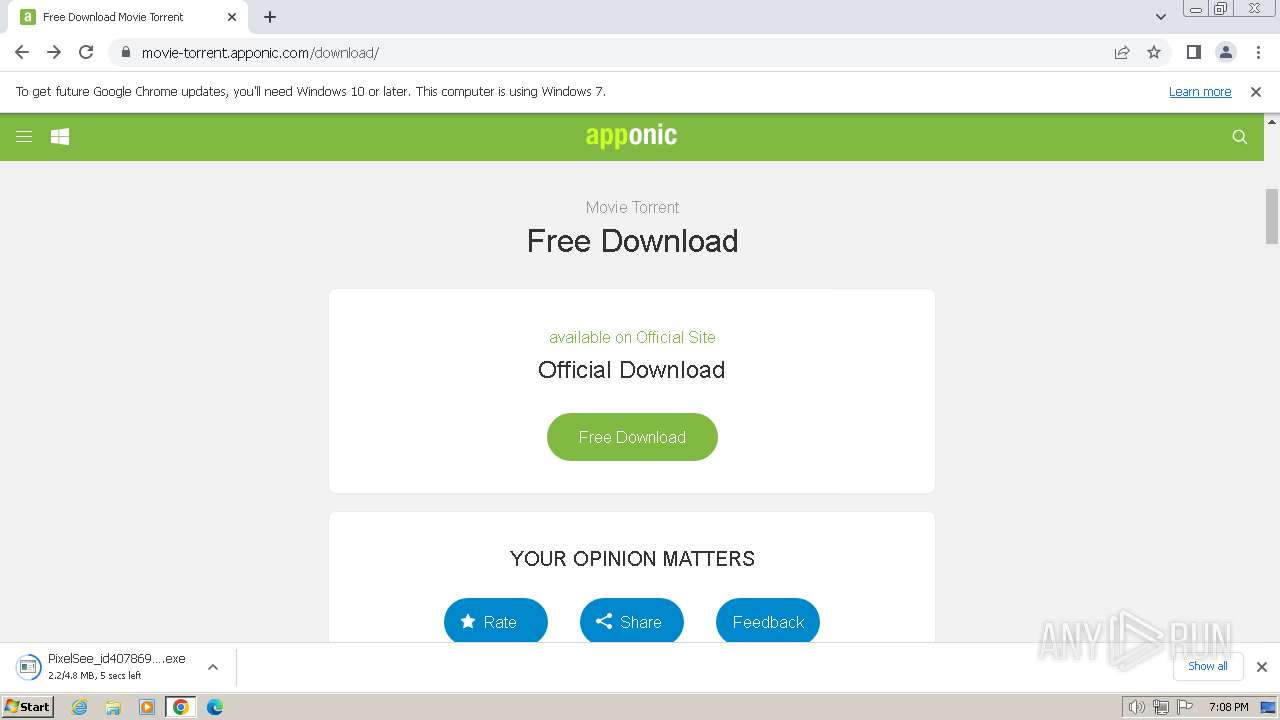Open the PixelSee exe download item
This screenshot has height=720, width=1280.
(x=102, y=666)
